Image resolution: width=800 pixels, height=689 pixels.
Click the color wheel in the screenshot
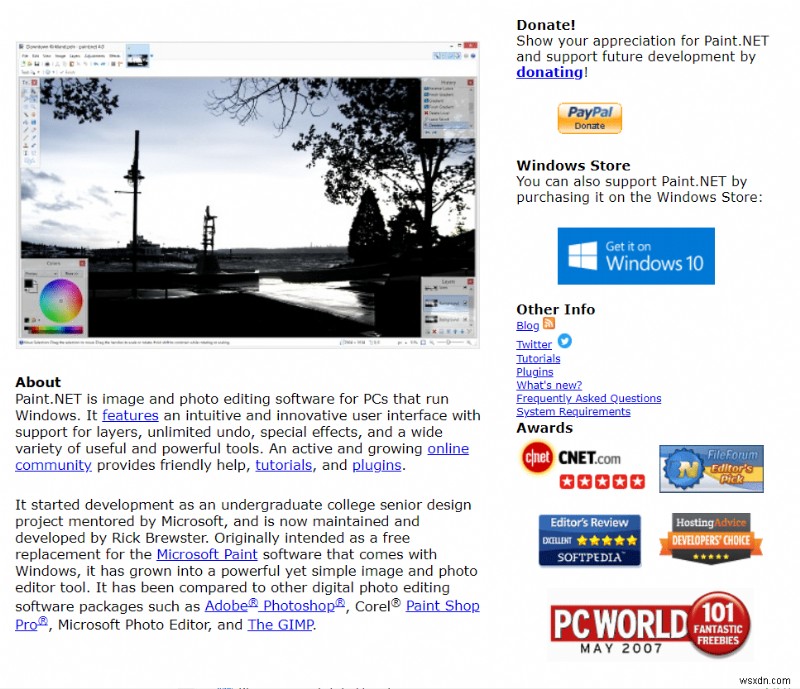click(61, 301)
